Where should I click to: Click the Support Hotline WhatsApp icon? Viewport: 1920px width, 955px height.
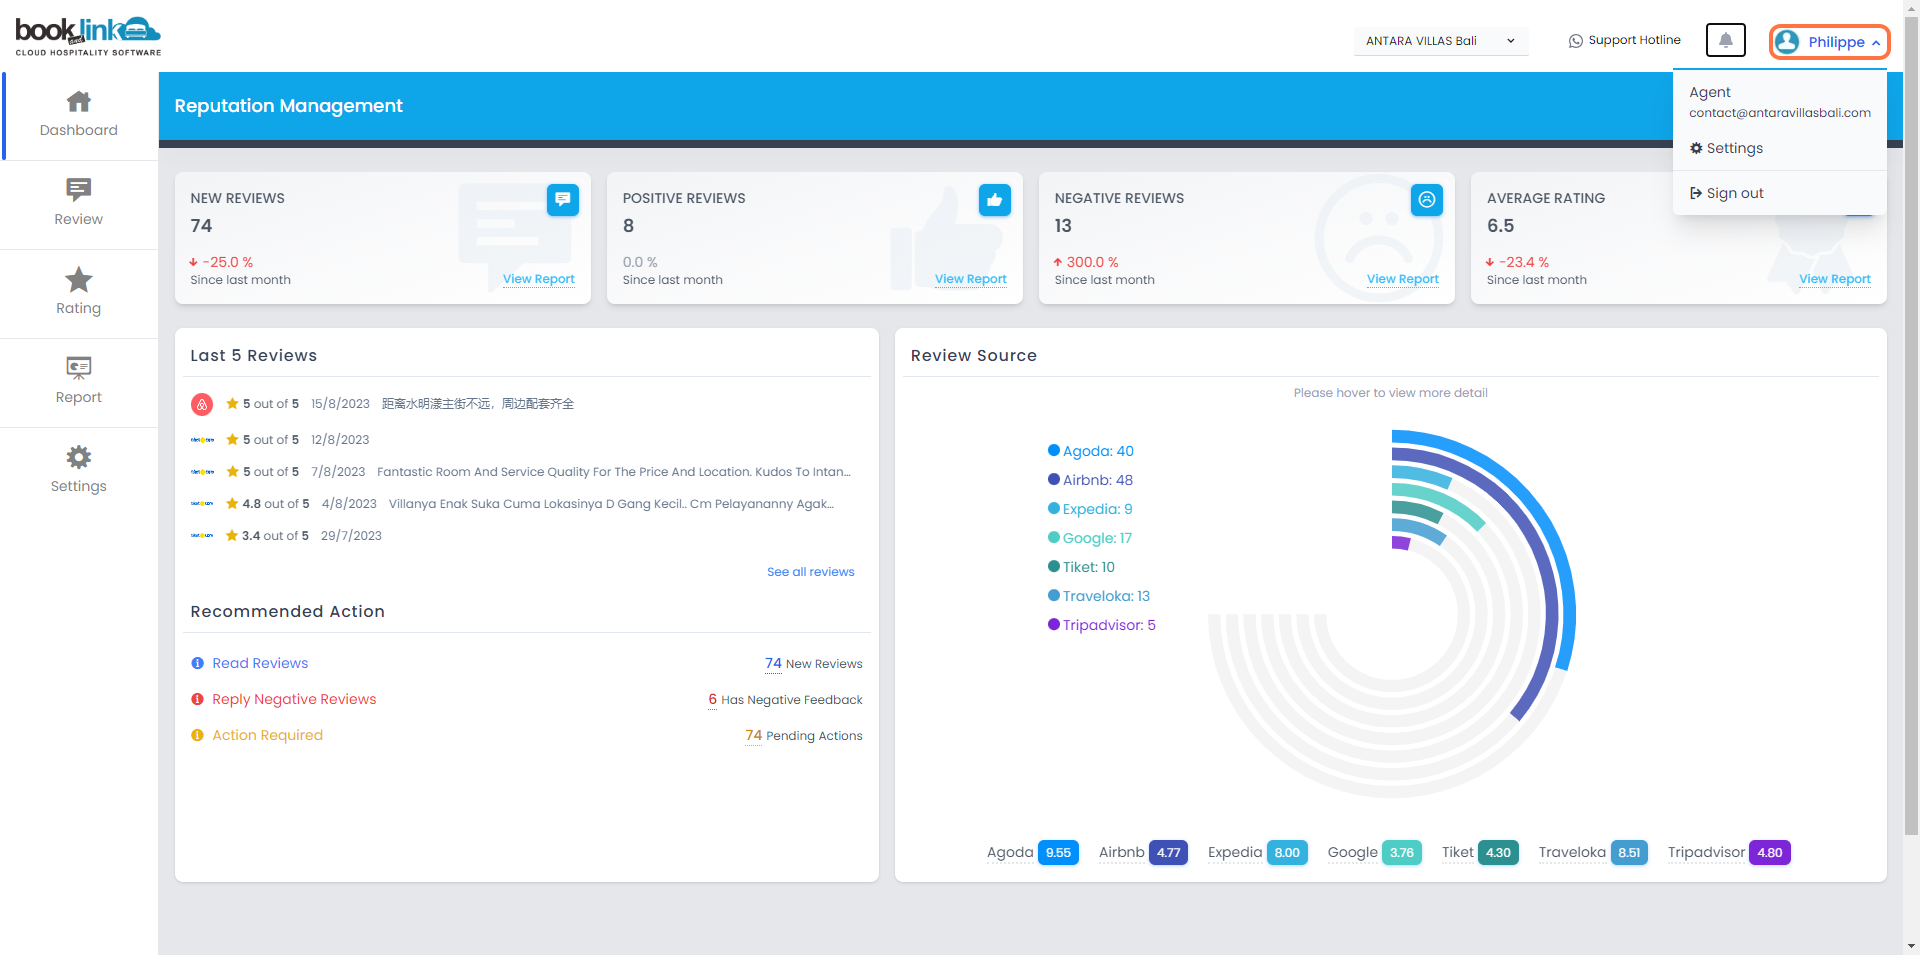coord(1576,41)
